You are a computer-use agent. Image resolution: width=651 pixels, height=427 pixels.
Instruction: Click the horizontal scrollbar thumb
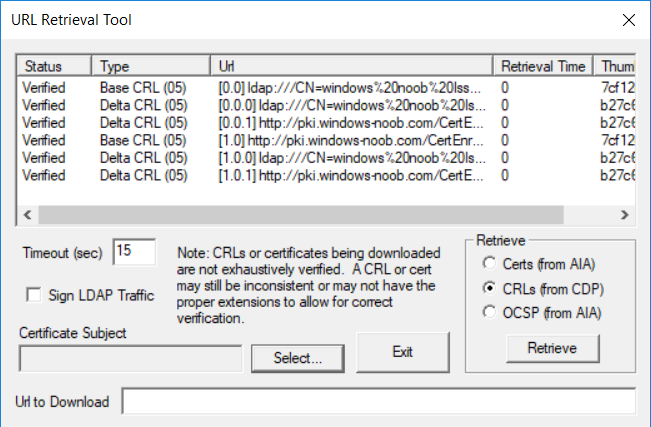[301, 215]
